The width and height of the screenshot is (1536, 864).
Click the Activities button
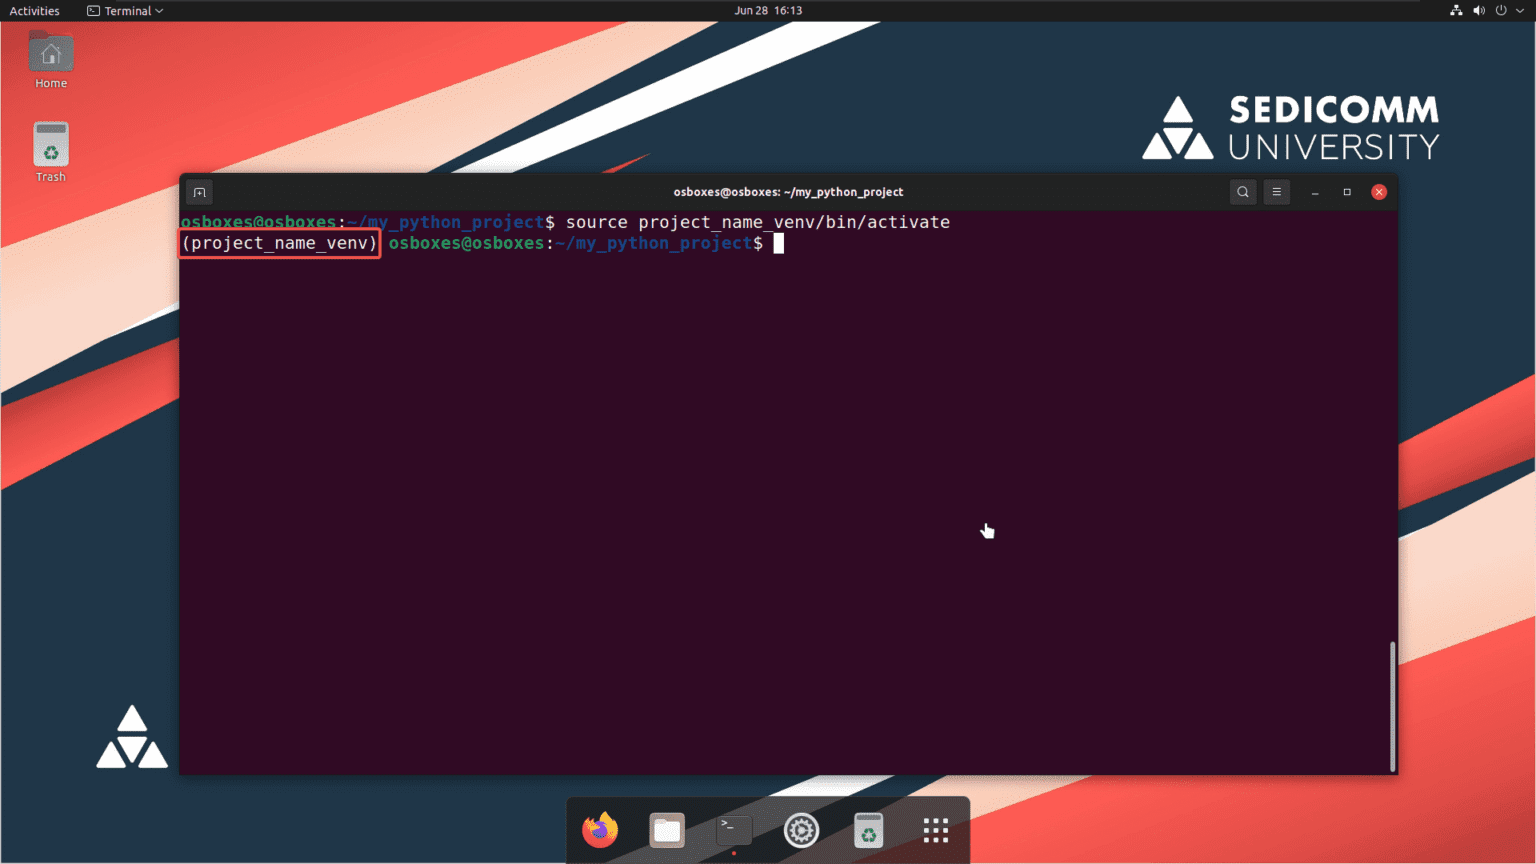(x=34, y=11)
